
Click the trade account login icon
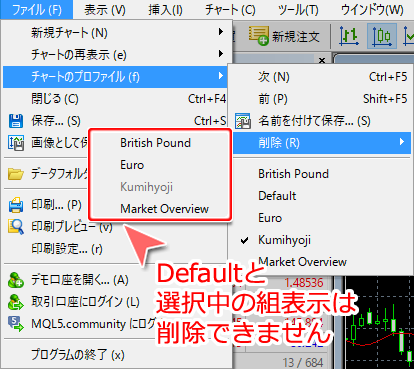click(16, 302)
